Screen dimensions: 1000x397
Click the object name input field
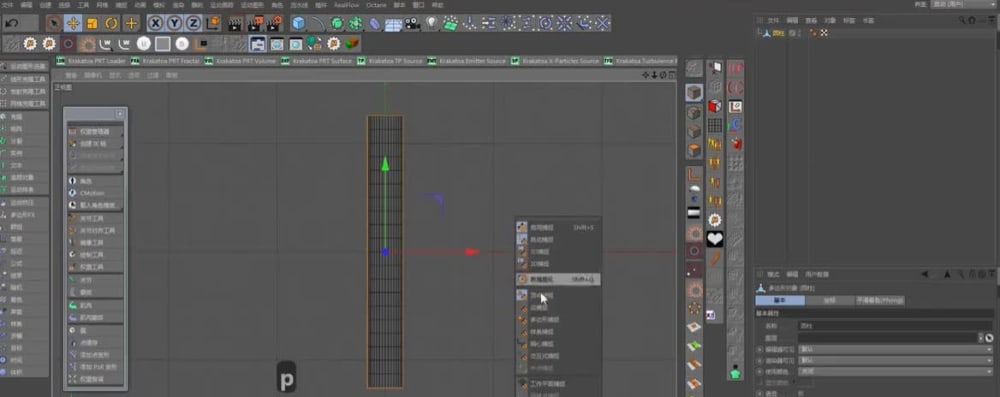(895, 326)
